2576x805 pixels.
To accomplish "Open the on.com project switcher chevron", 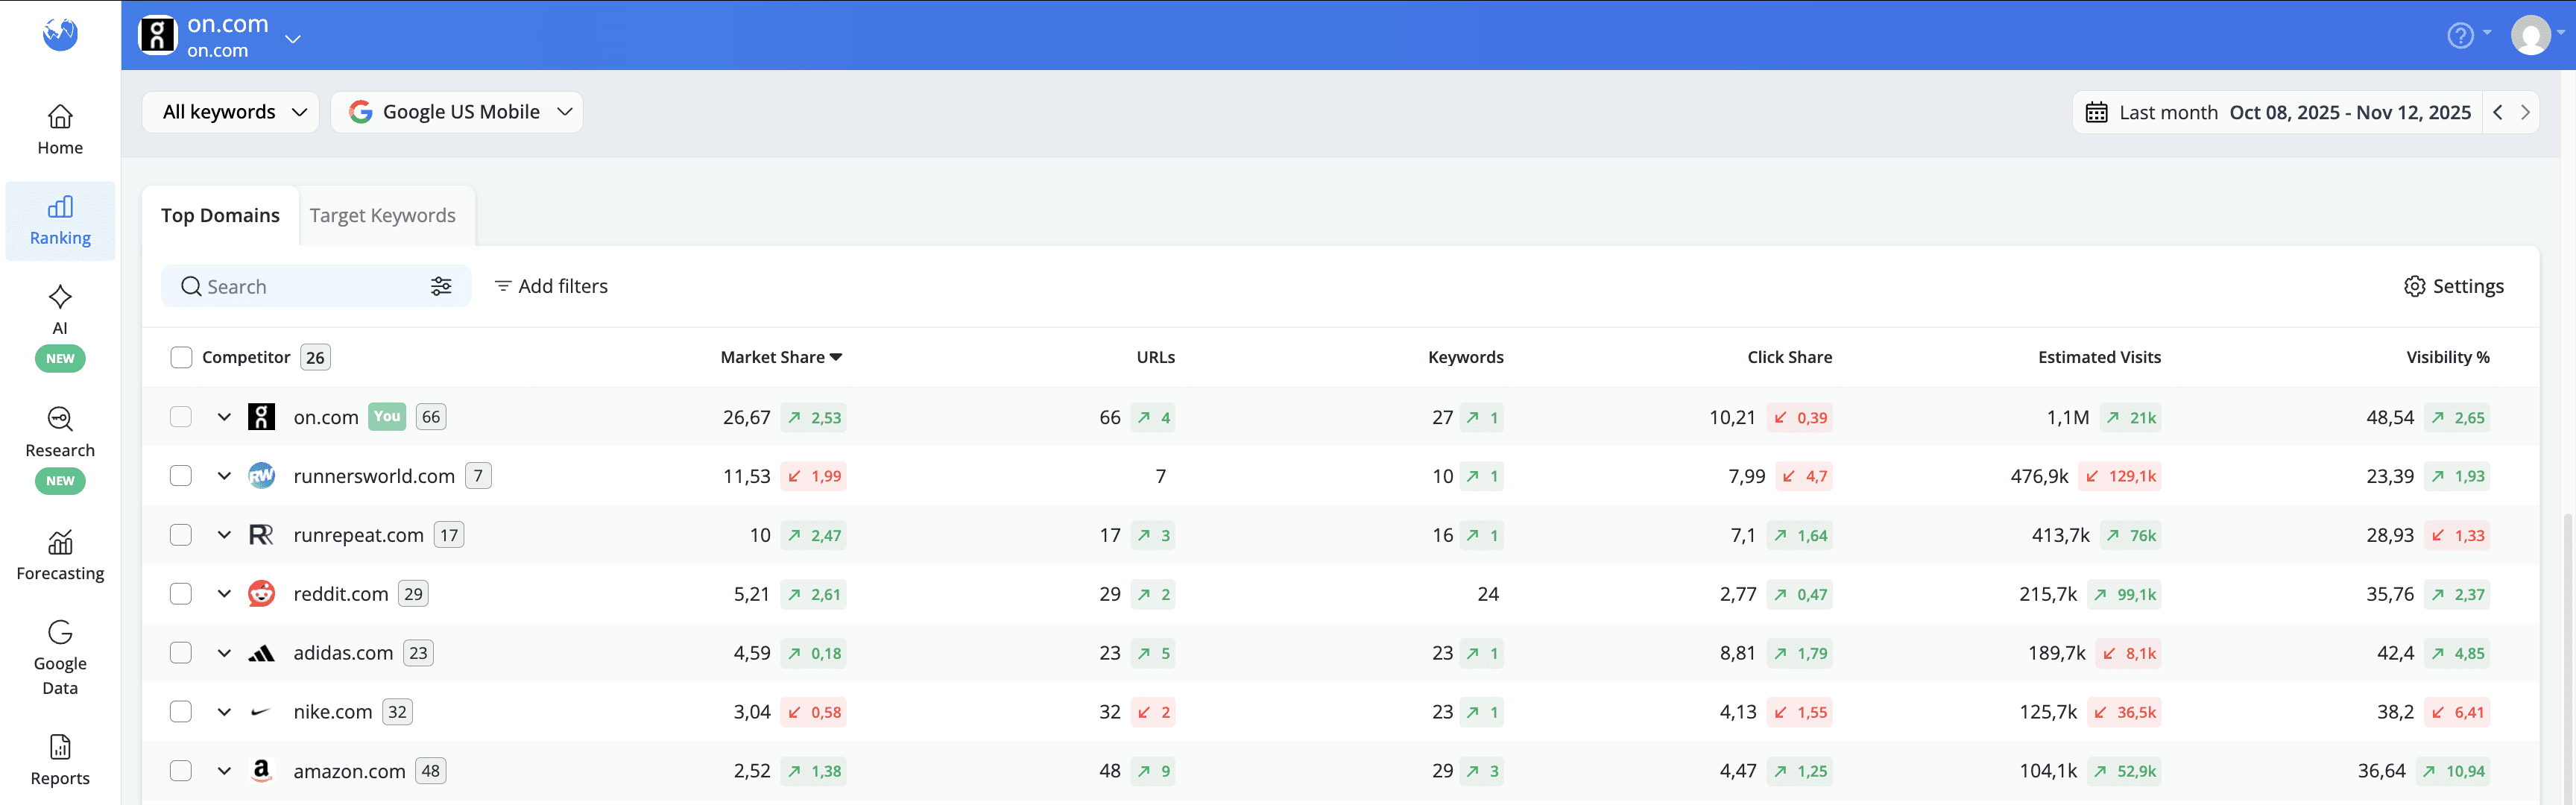I will (x=293, y=39).
